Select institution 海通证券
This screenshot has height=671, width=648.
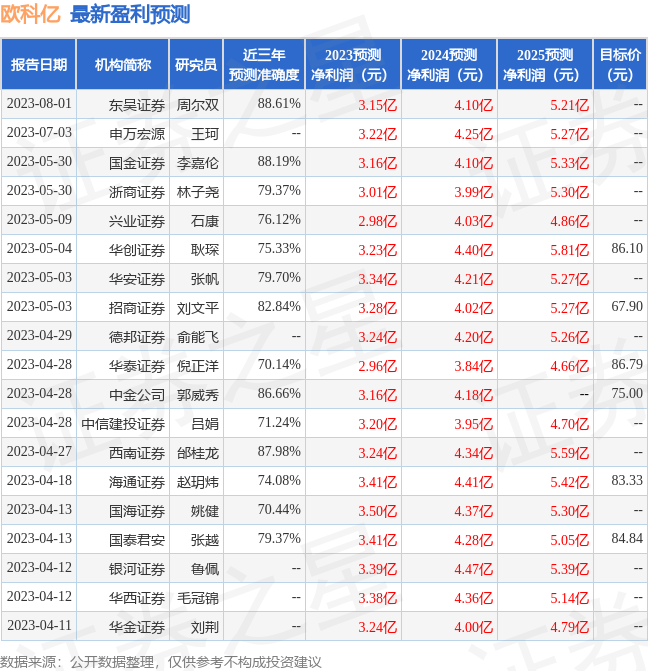[137, 483]
